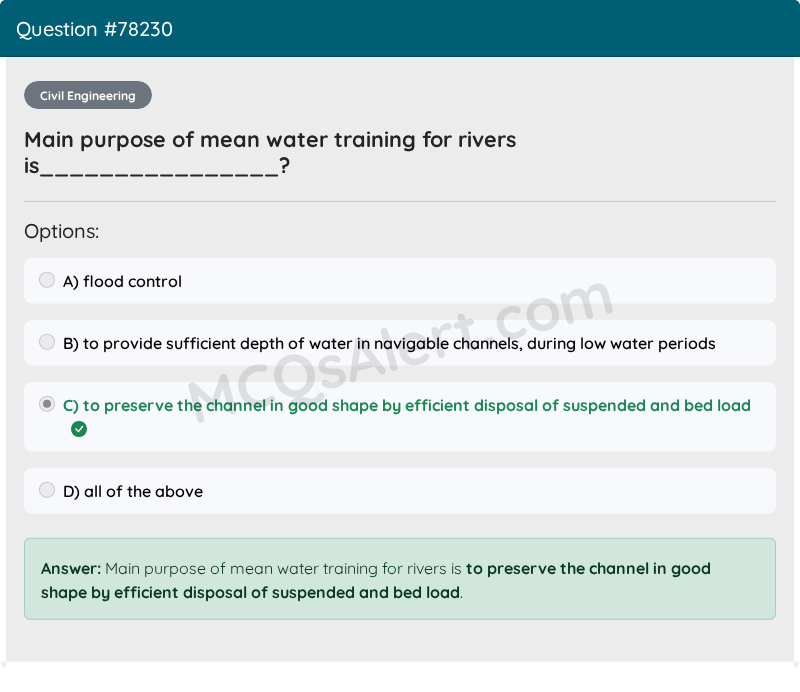Click the green Answer explanation box
Screen dimensions: 800x692
pos(400,579)
